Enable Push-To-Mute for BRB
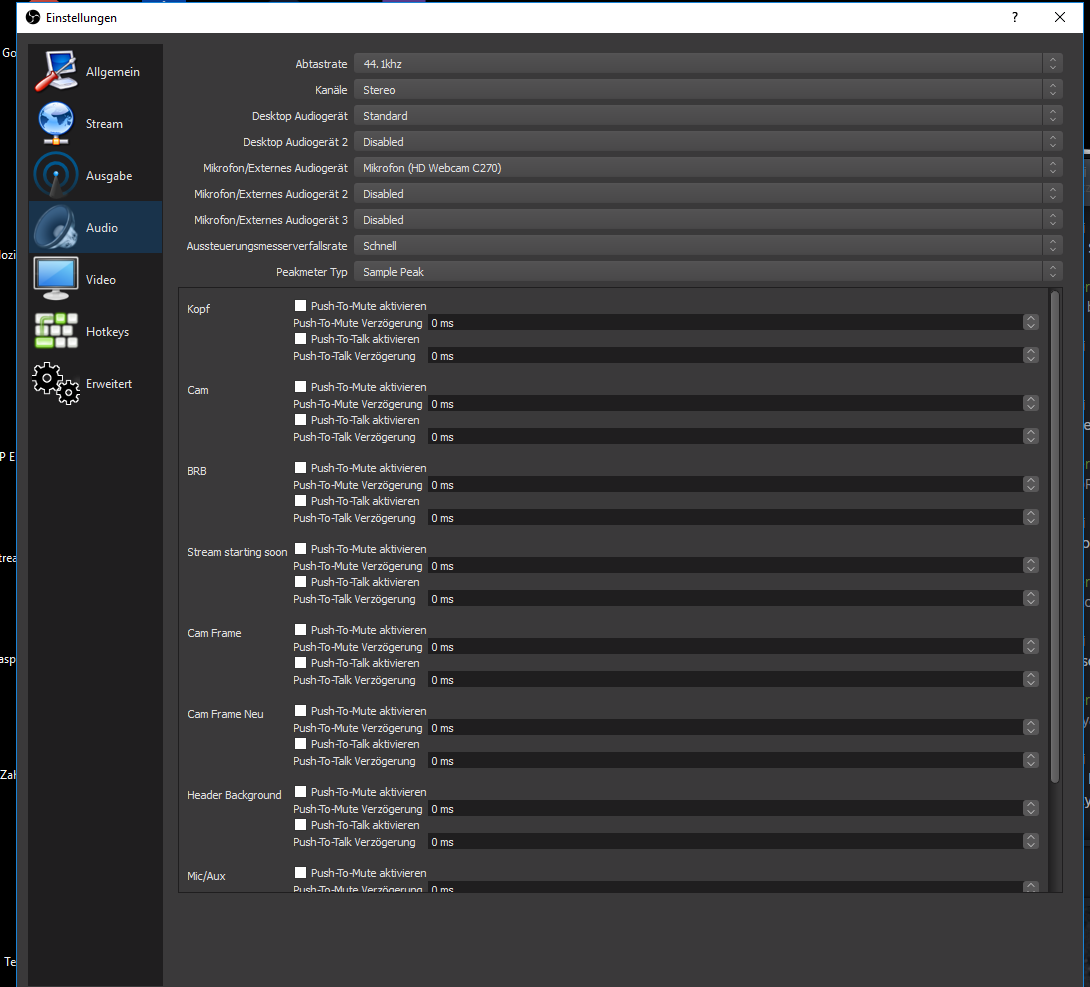This screenshot has height=987, width=1090. point(300,467)
